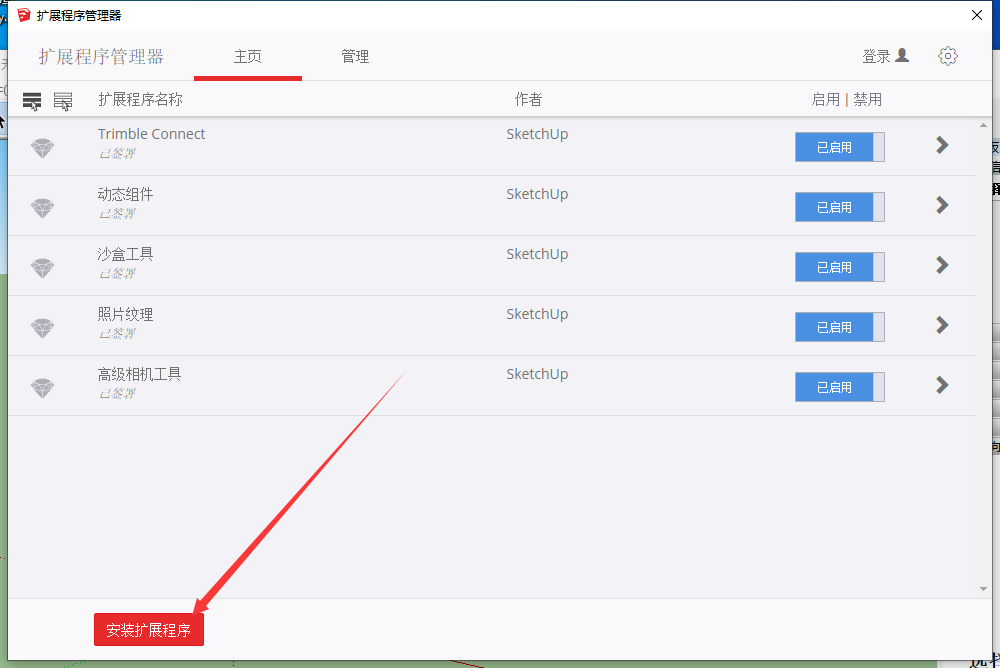Expand Trimble Connect details chevron
Image resolution: width=1000 pixels, height=668 pixels.
pos(942,145)
